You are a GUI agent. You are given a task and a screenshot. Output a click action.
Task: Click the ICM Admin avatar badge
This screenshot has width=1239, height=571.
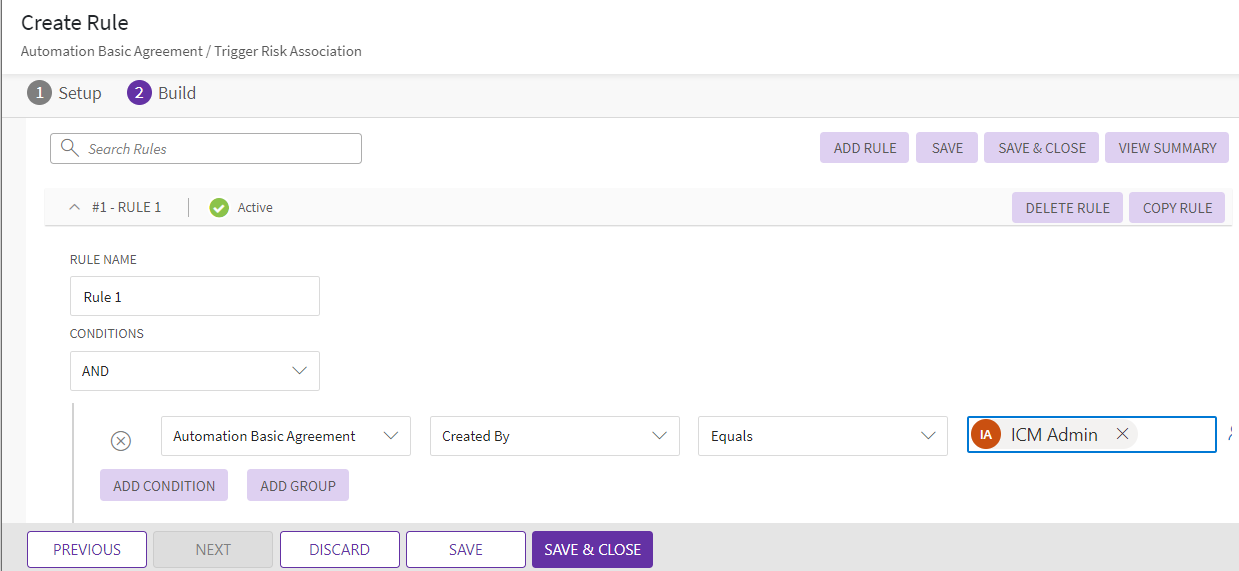(x=986, y=435)
